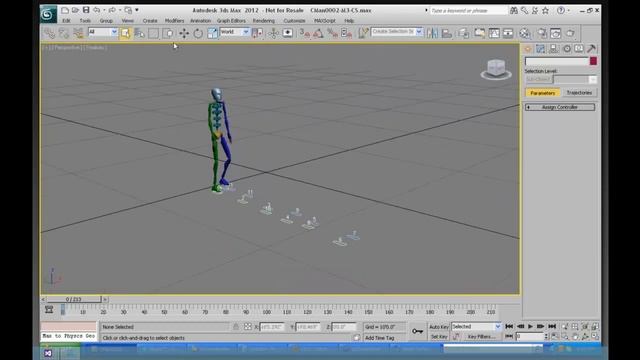Open the Key Filters dialog button

(481, 337)
